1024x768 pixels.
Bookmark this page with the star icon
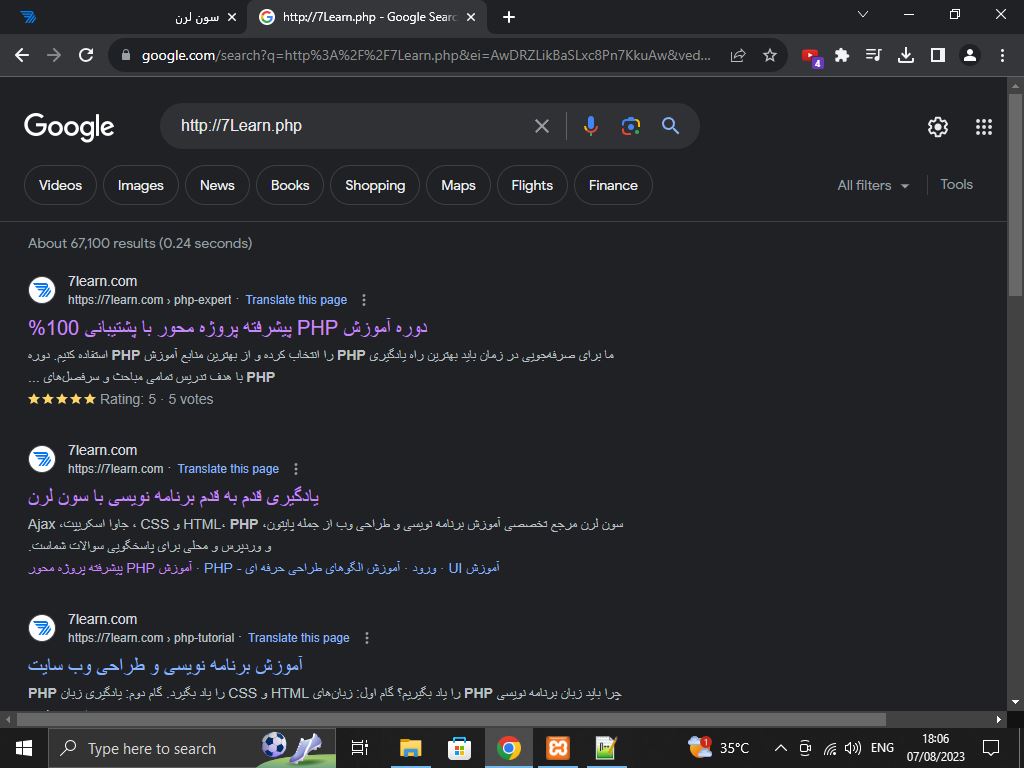click(770, 56)
